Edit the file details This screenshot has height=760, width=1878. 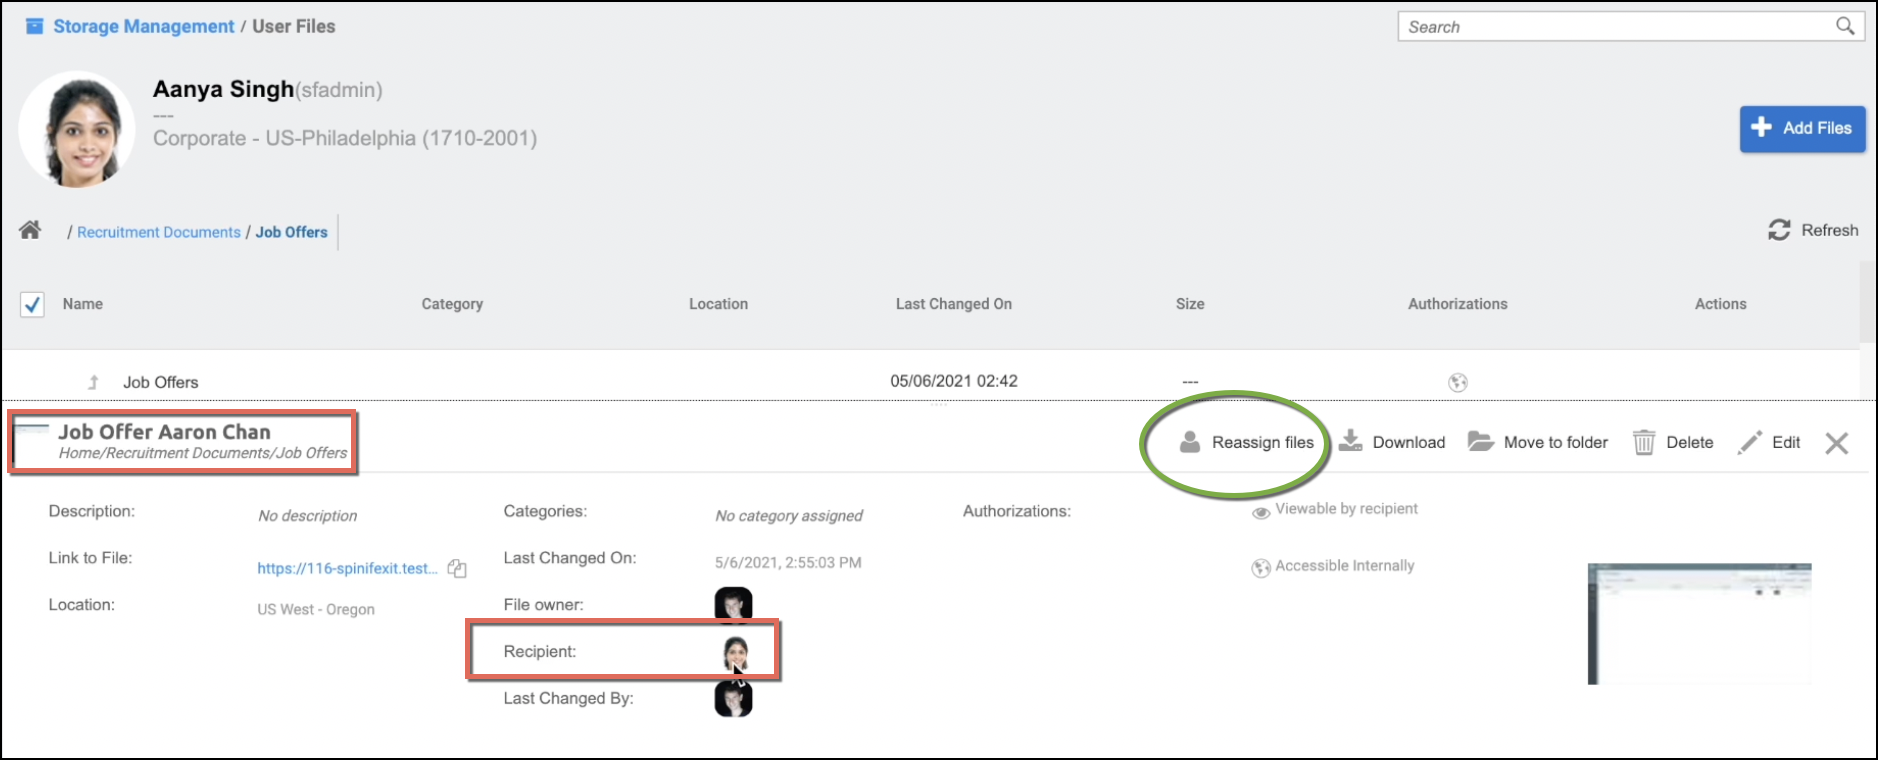point(1769,442)
